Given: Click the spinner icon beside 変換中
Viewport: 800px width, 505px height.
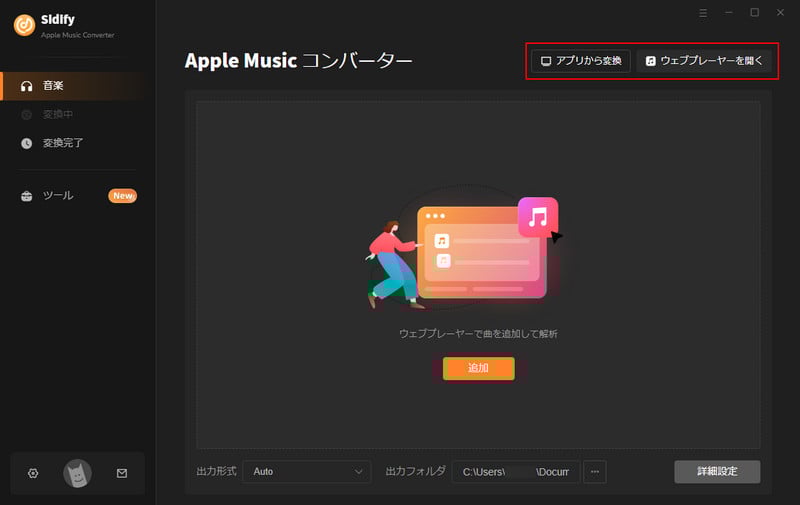Looking at the screenshot, I should click(x=27, y=115).
